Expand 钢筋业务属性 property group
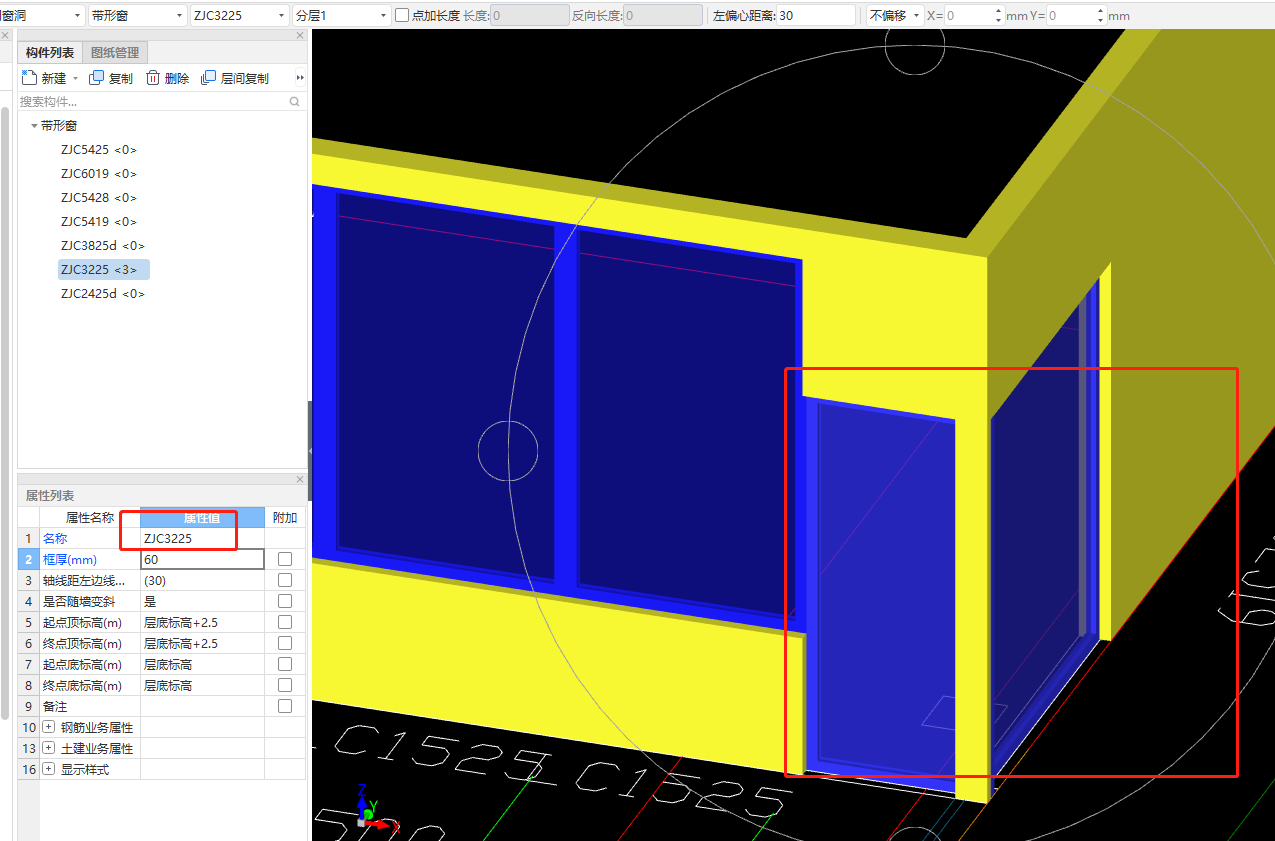Image resolution: width=1275 pixels, height=841 pixels. (x=48, y=727)
